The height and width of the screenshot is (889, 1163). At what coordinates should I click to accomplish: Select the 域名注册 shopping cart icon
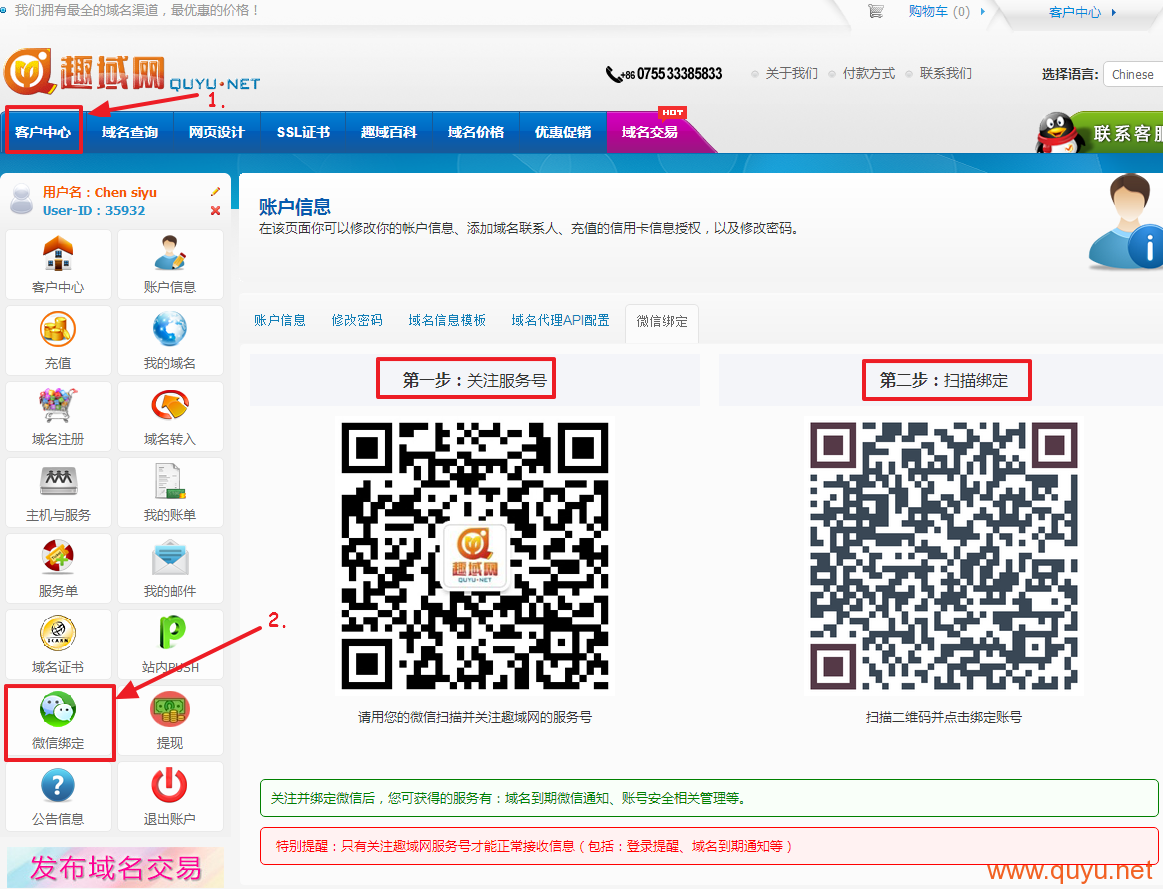coord(58,406)
